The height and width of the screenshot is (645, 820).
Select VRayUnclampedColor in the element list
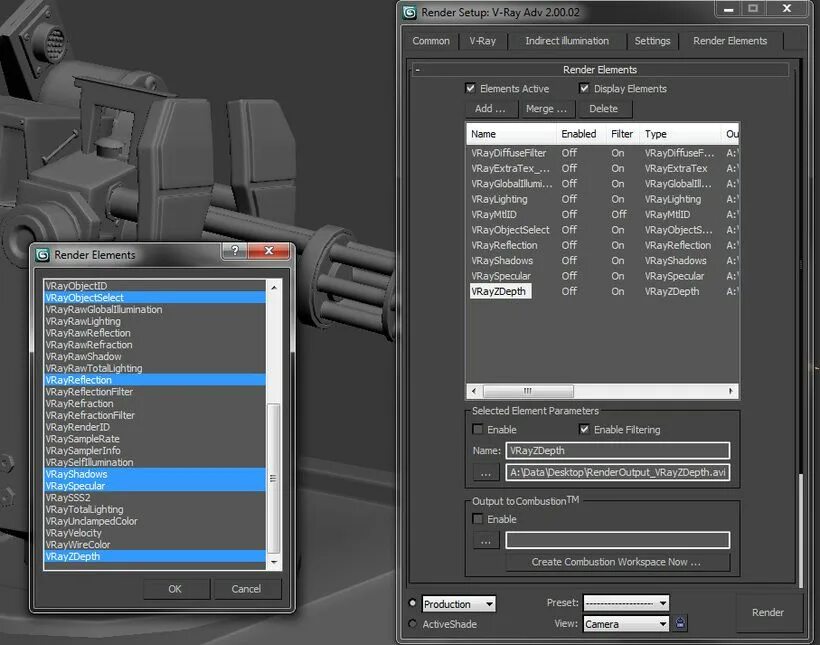pyautogui.click(x=155, y=521)
